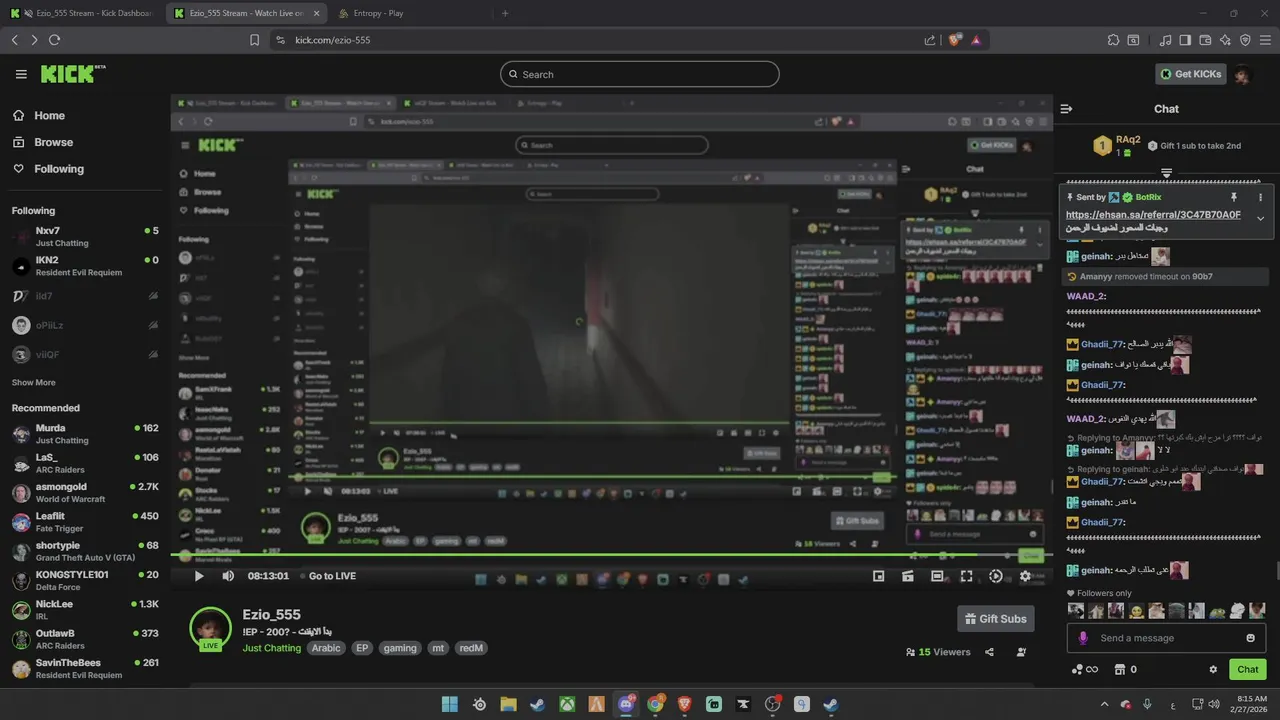Image resolution: width=1280 pixels, height=720 pixels.
Task: Click the KICK logo
Action: [x=73, y=74]
